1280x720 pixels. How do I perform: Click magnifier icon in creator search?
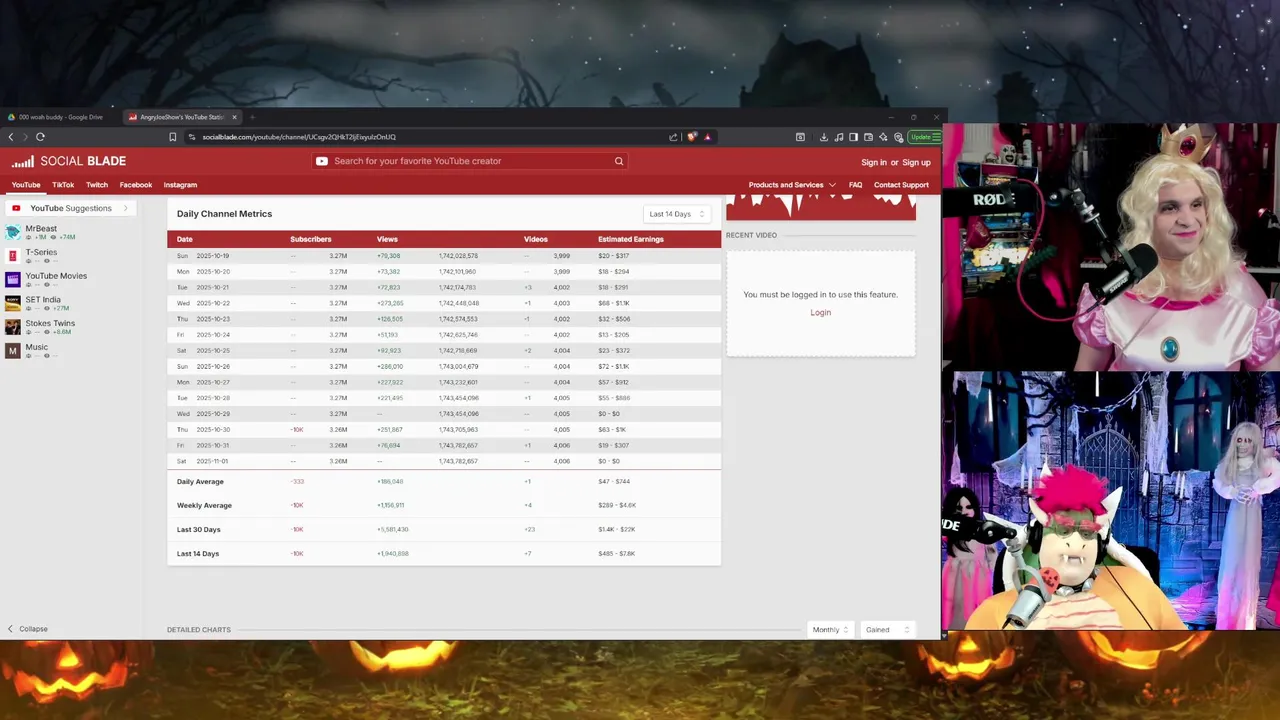[x=619, y=161]
